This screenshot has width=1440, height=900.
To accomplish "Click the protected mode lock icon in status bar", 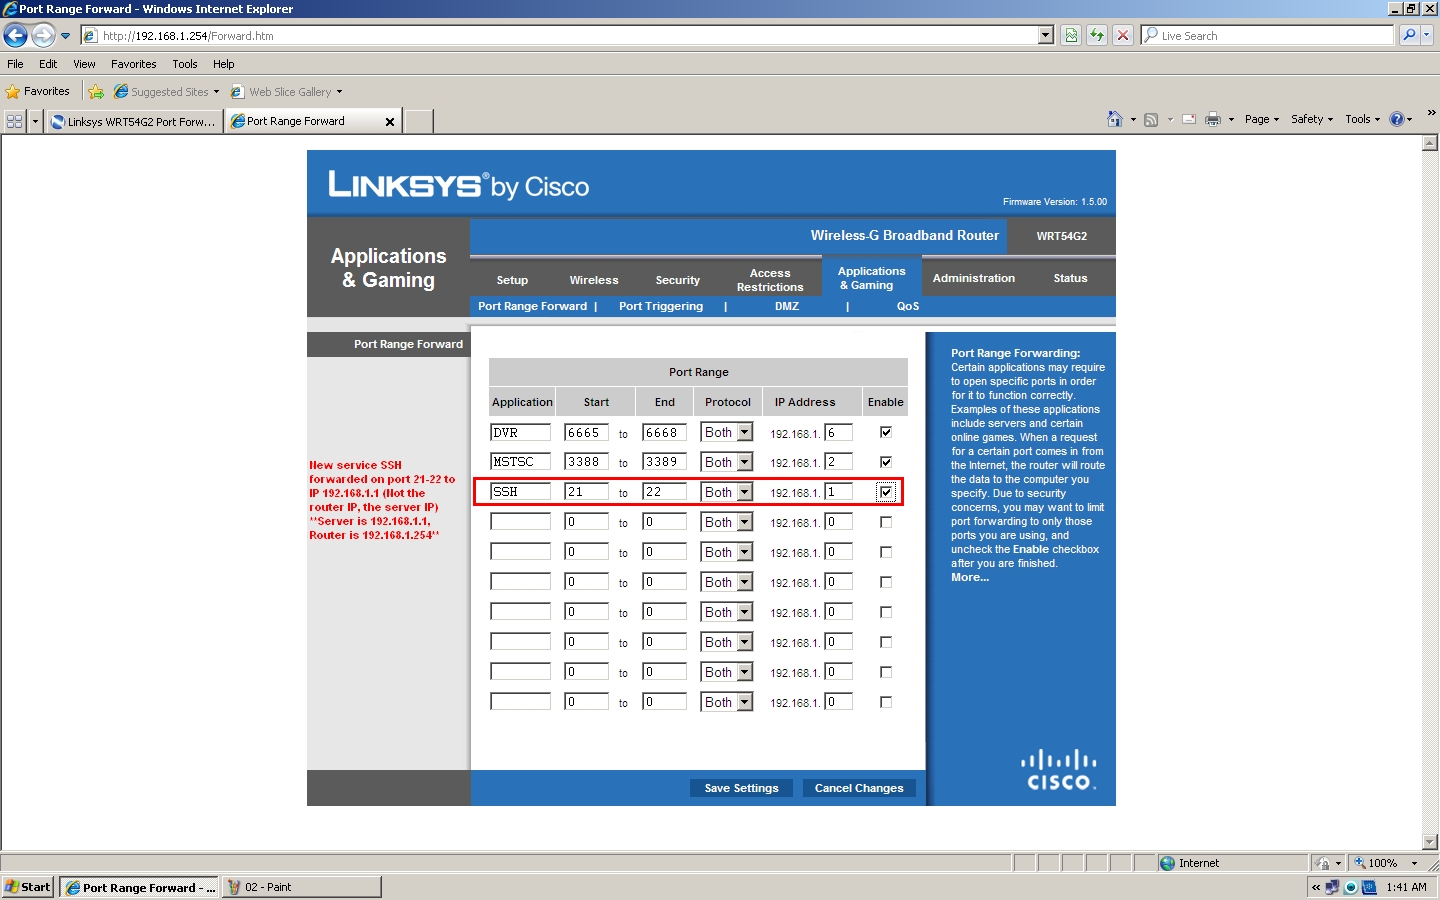I will tap(1324, 863).
